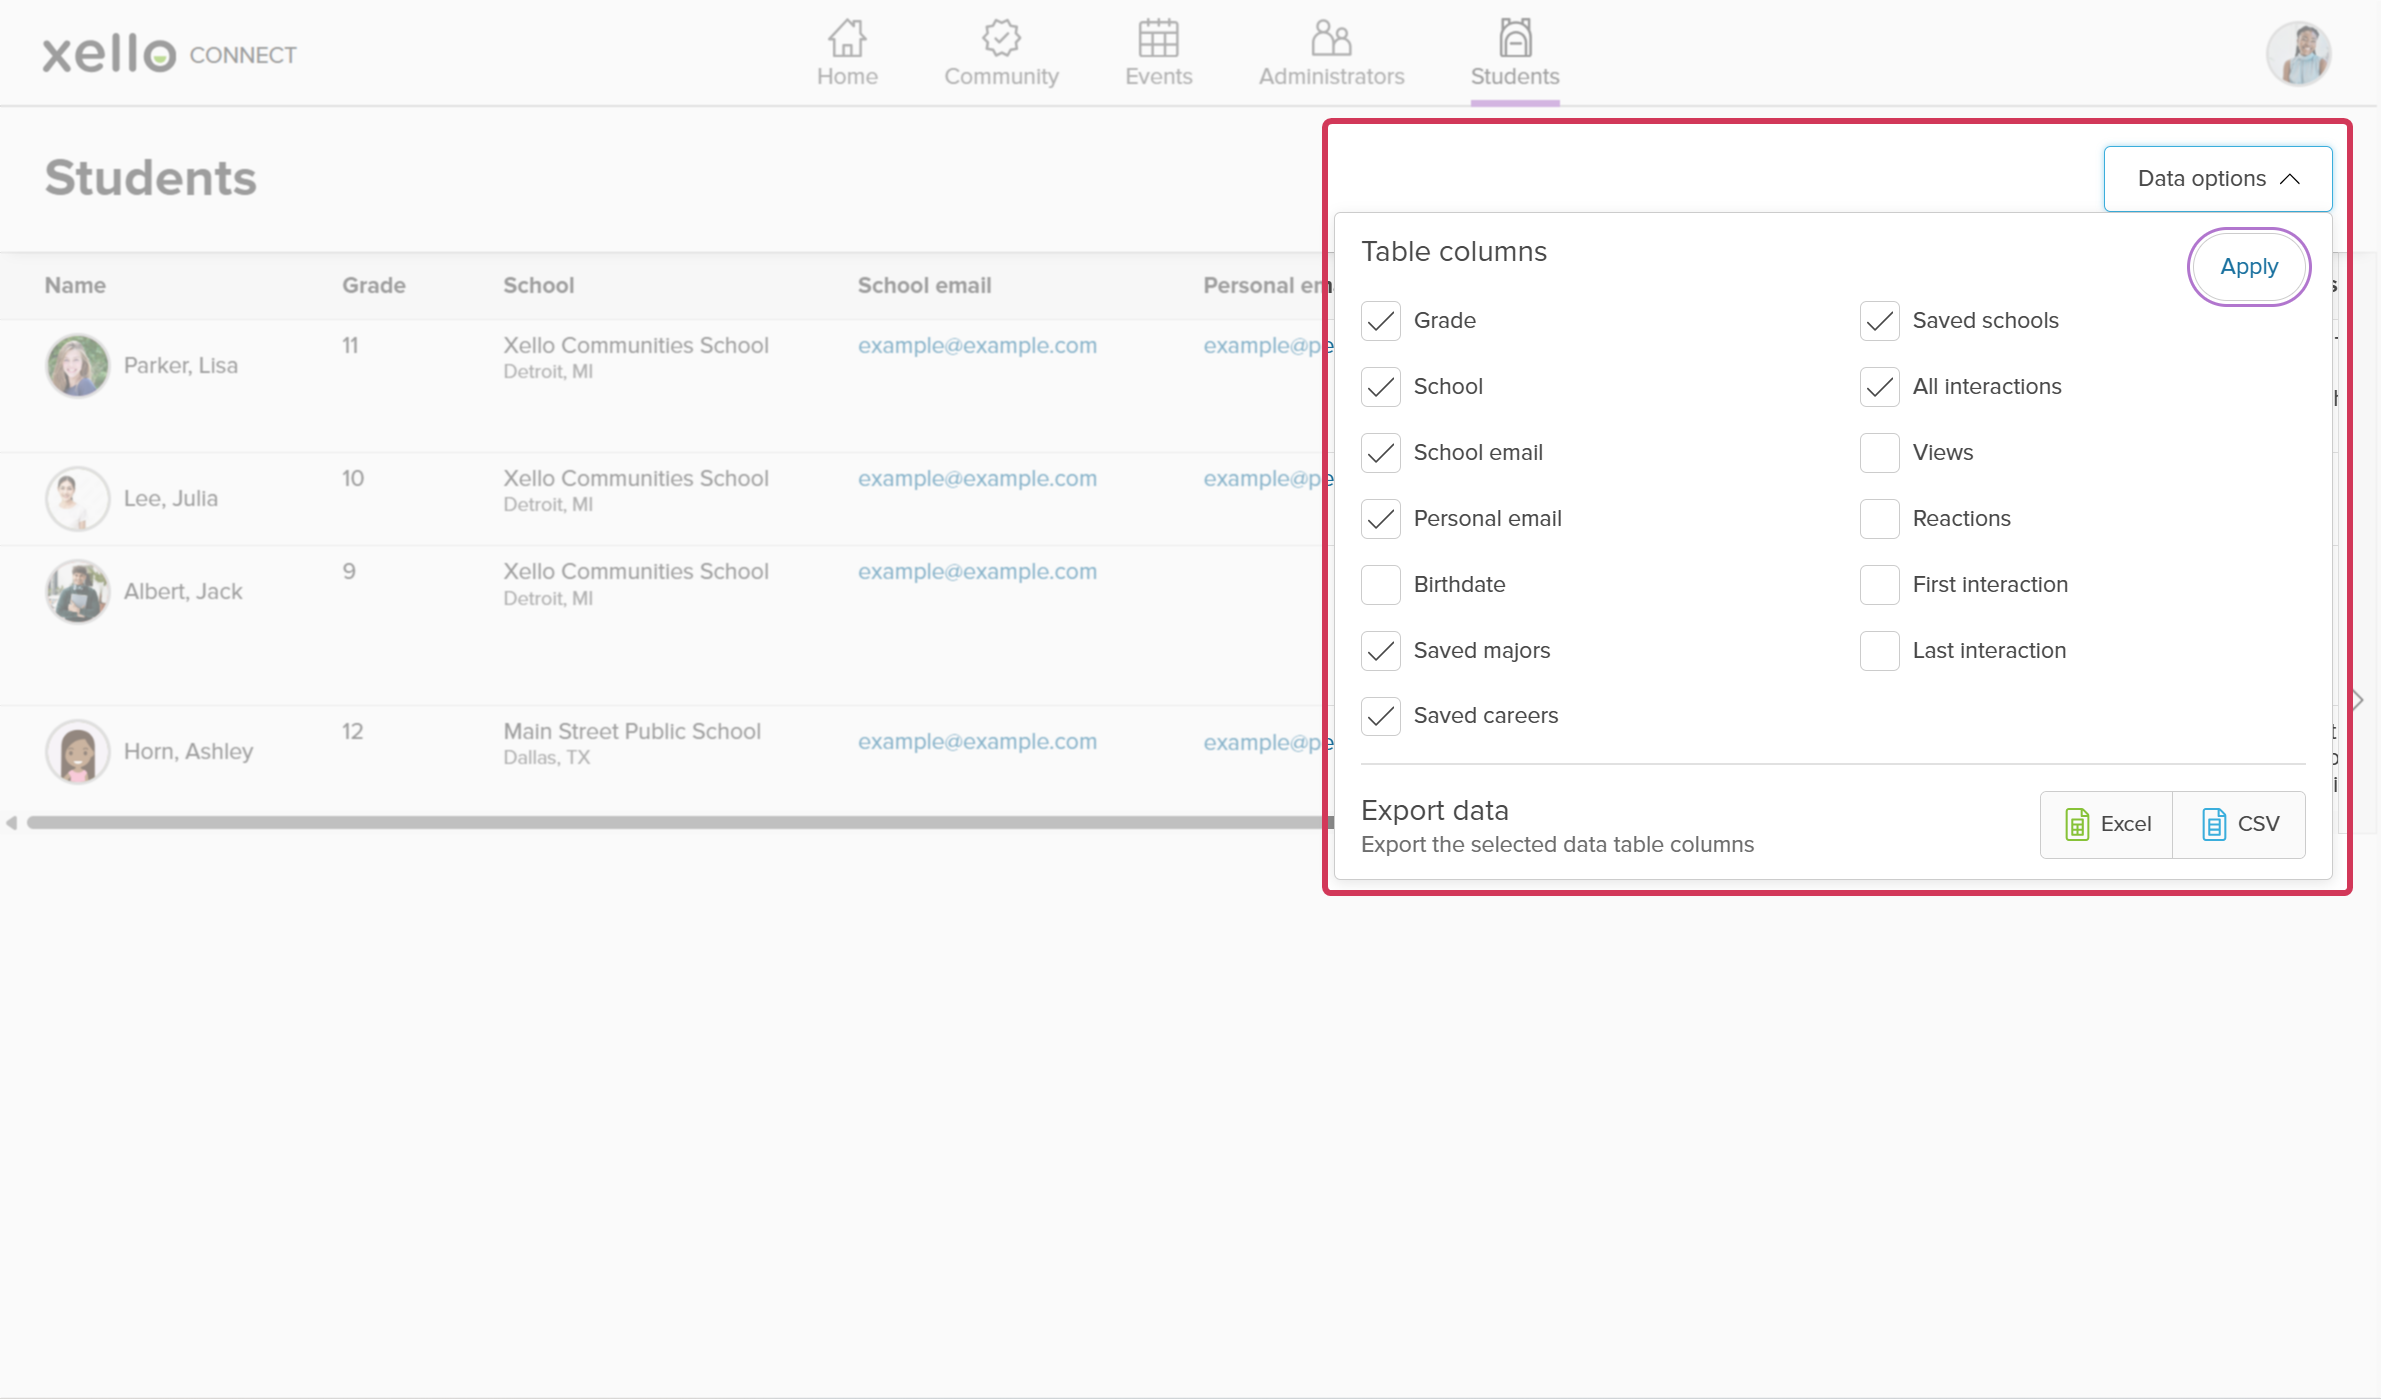Image resolution: width=2381 pixels, height=1399 pixels.
Task: Open Ashley Horn's profile photo
Action: (76, 751)
